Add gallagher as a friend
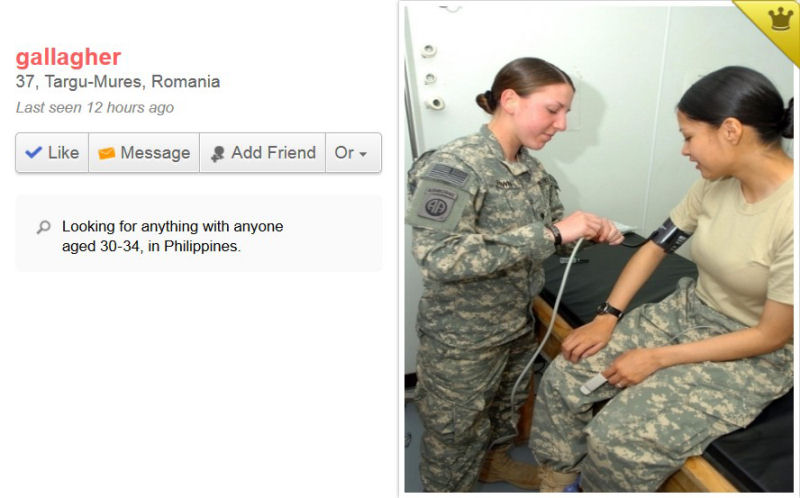Screen dimensions: 800x498 click(262, 153)
